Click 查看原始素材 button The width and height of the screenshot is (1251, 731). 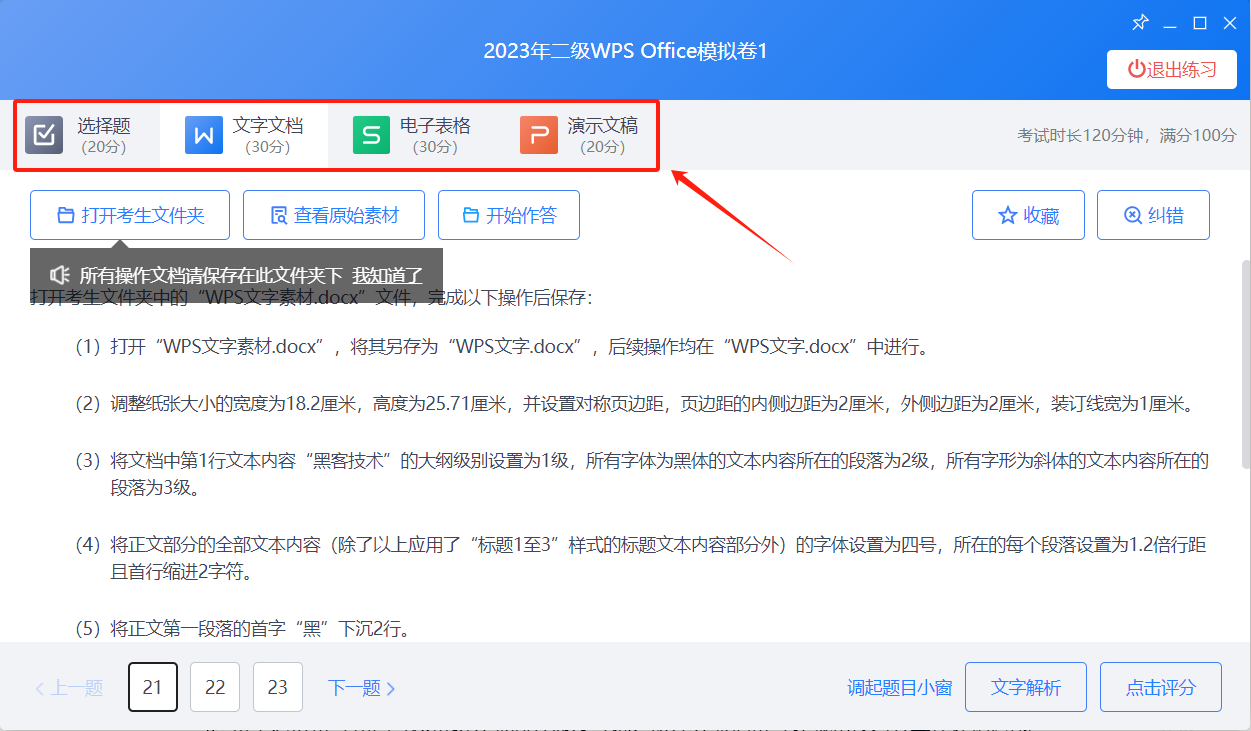click(334, 215)
